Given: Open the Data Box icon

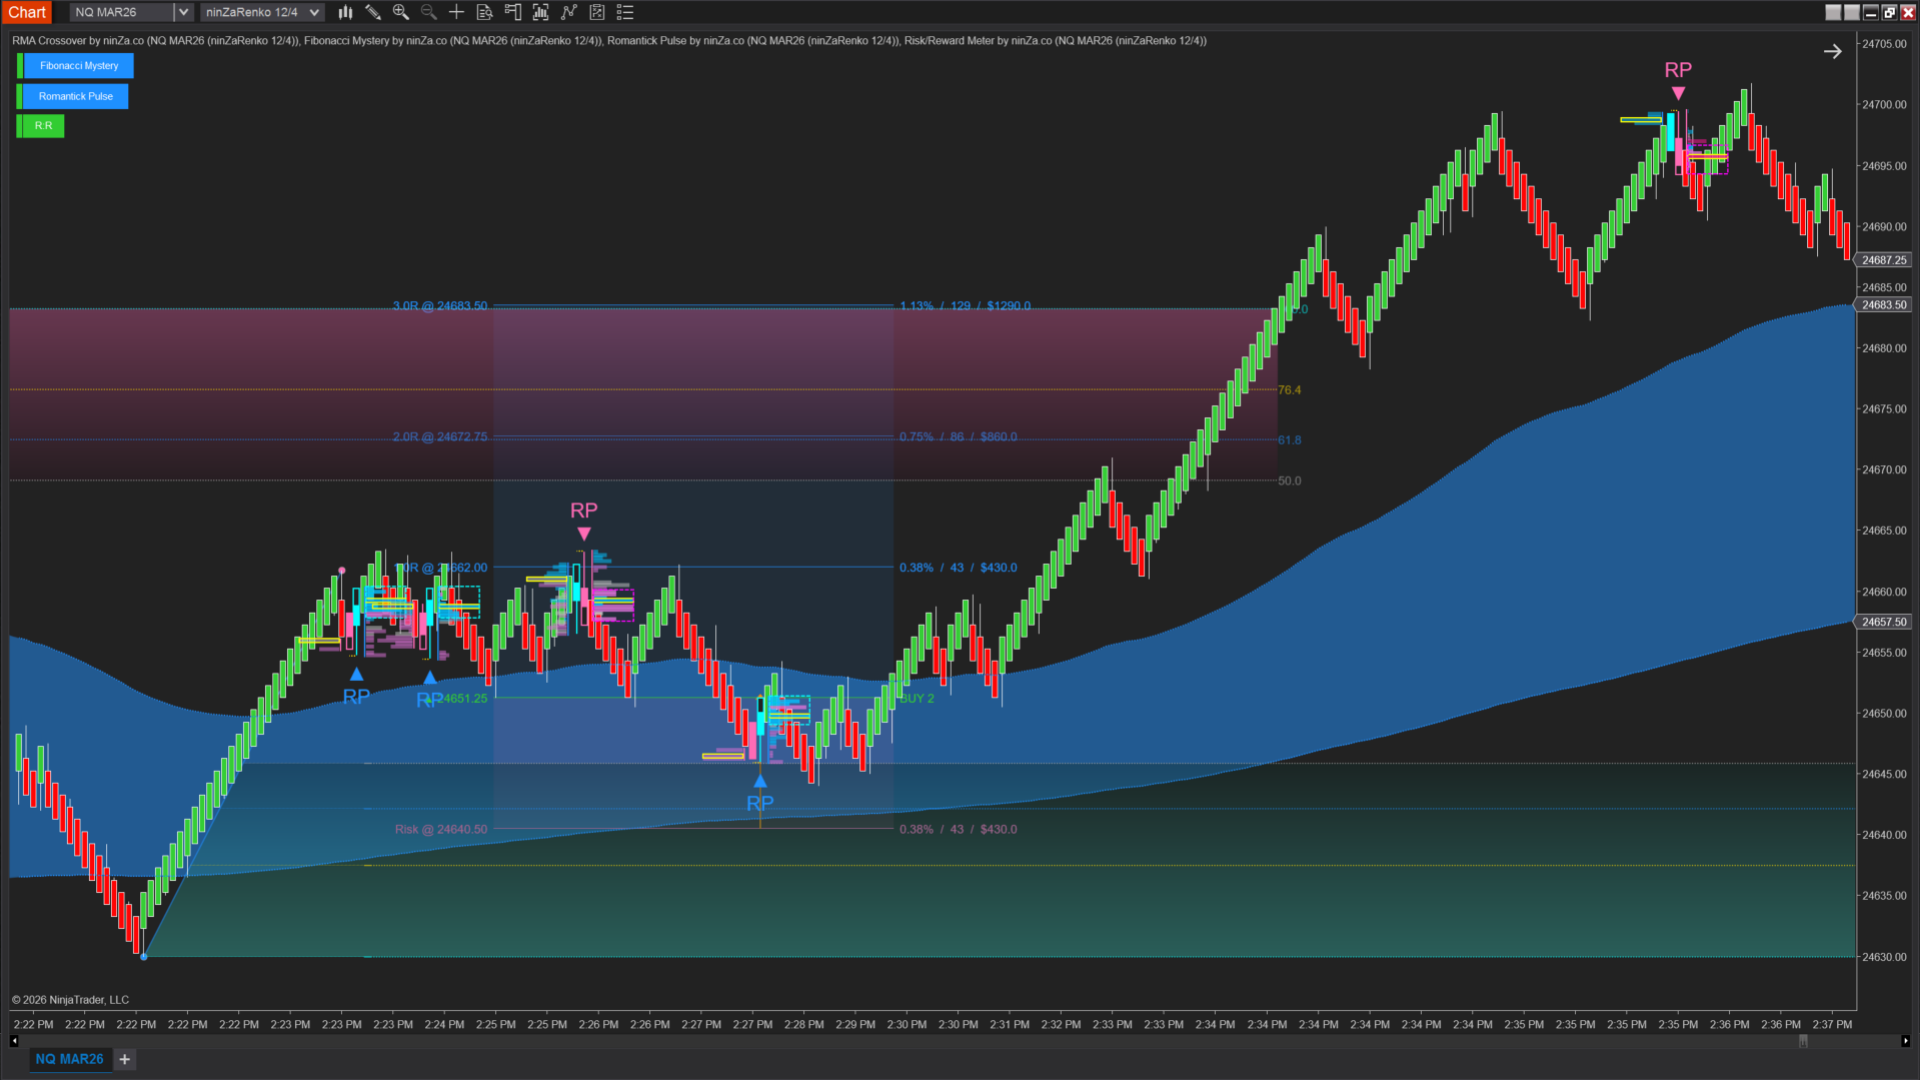Looking at the screenshot, I should click(484, 12).
